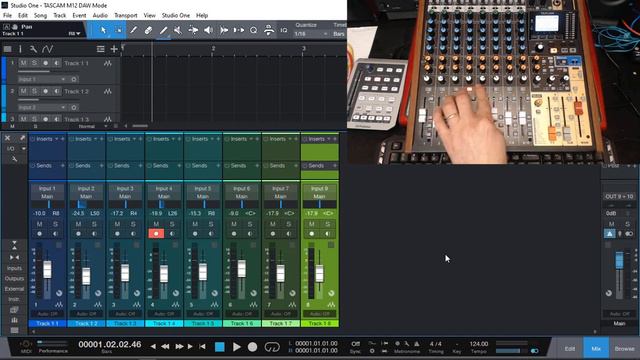Detach the mixer console with arrow icon
This screenshot has height=360, width=640.
[22, 138]
